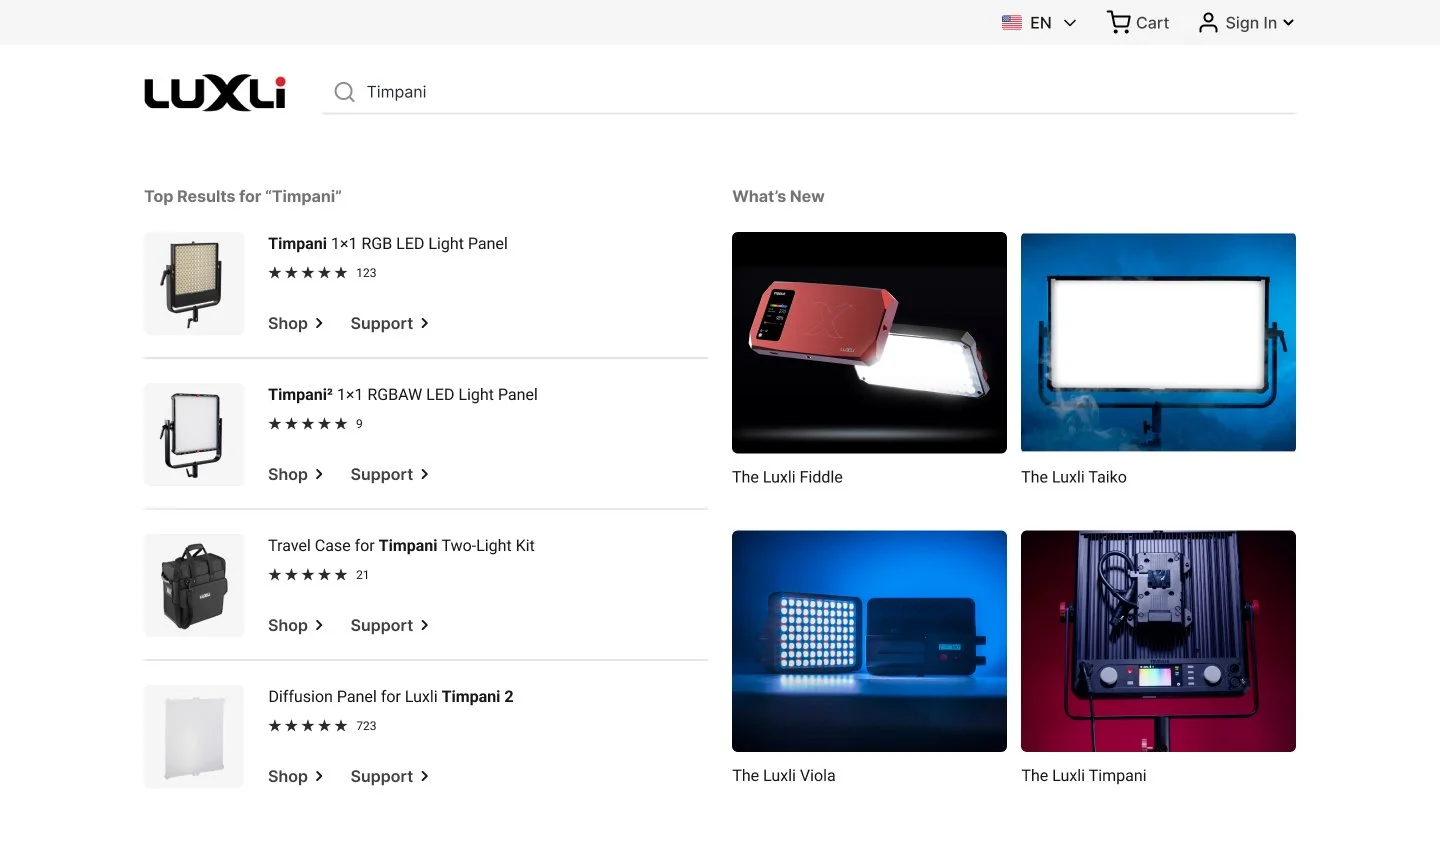Click Shop for Timpani² RGBAW panel
1440x860 pixels.
296,475
